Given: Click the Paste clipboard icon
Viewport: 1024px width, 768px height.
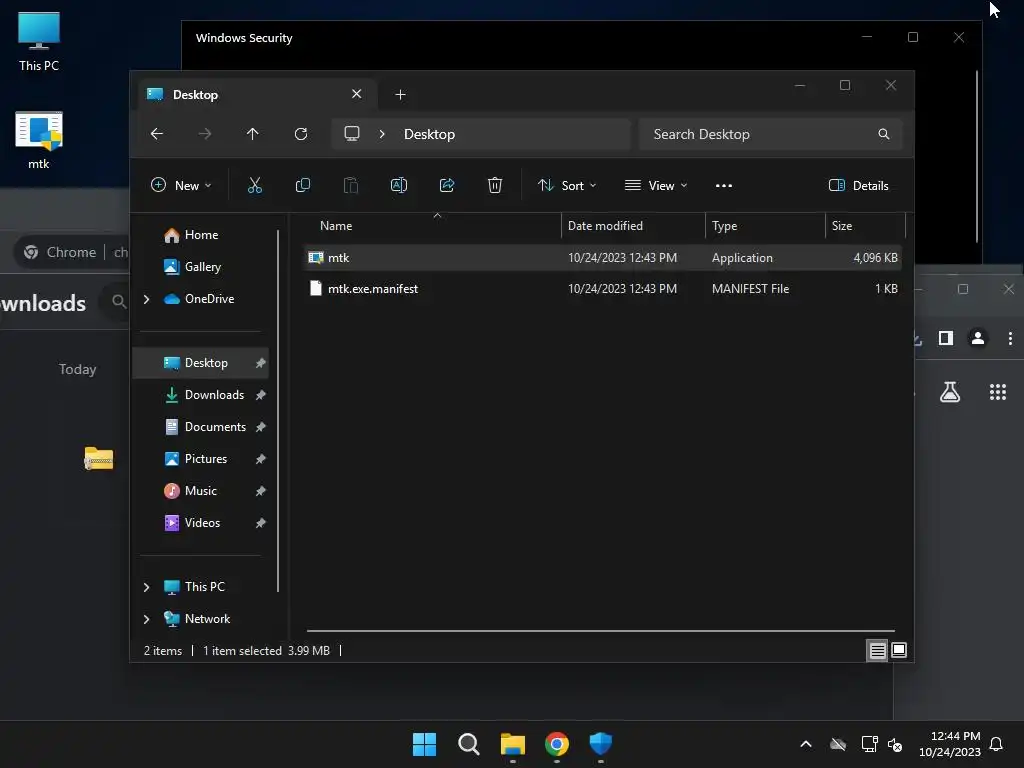Looking at the screenshot, I should (351, 185).
